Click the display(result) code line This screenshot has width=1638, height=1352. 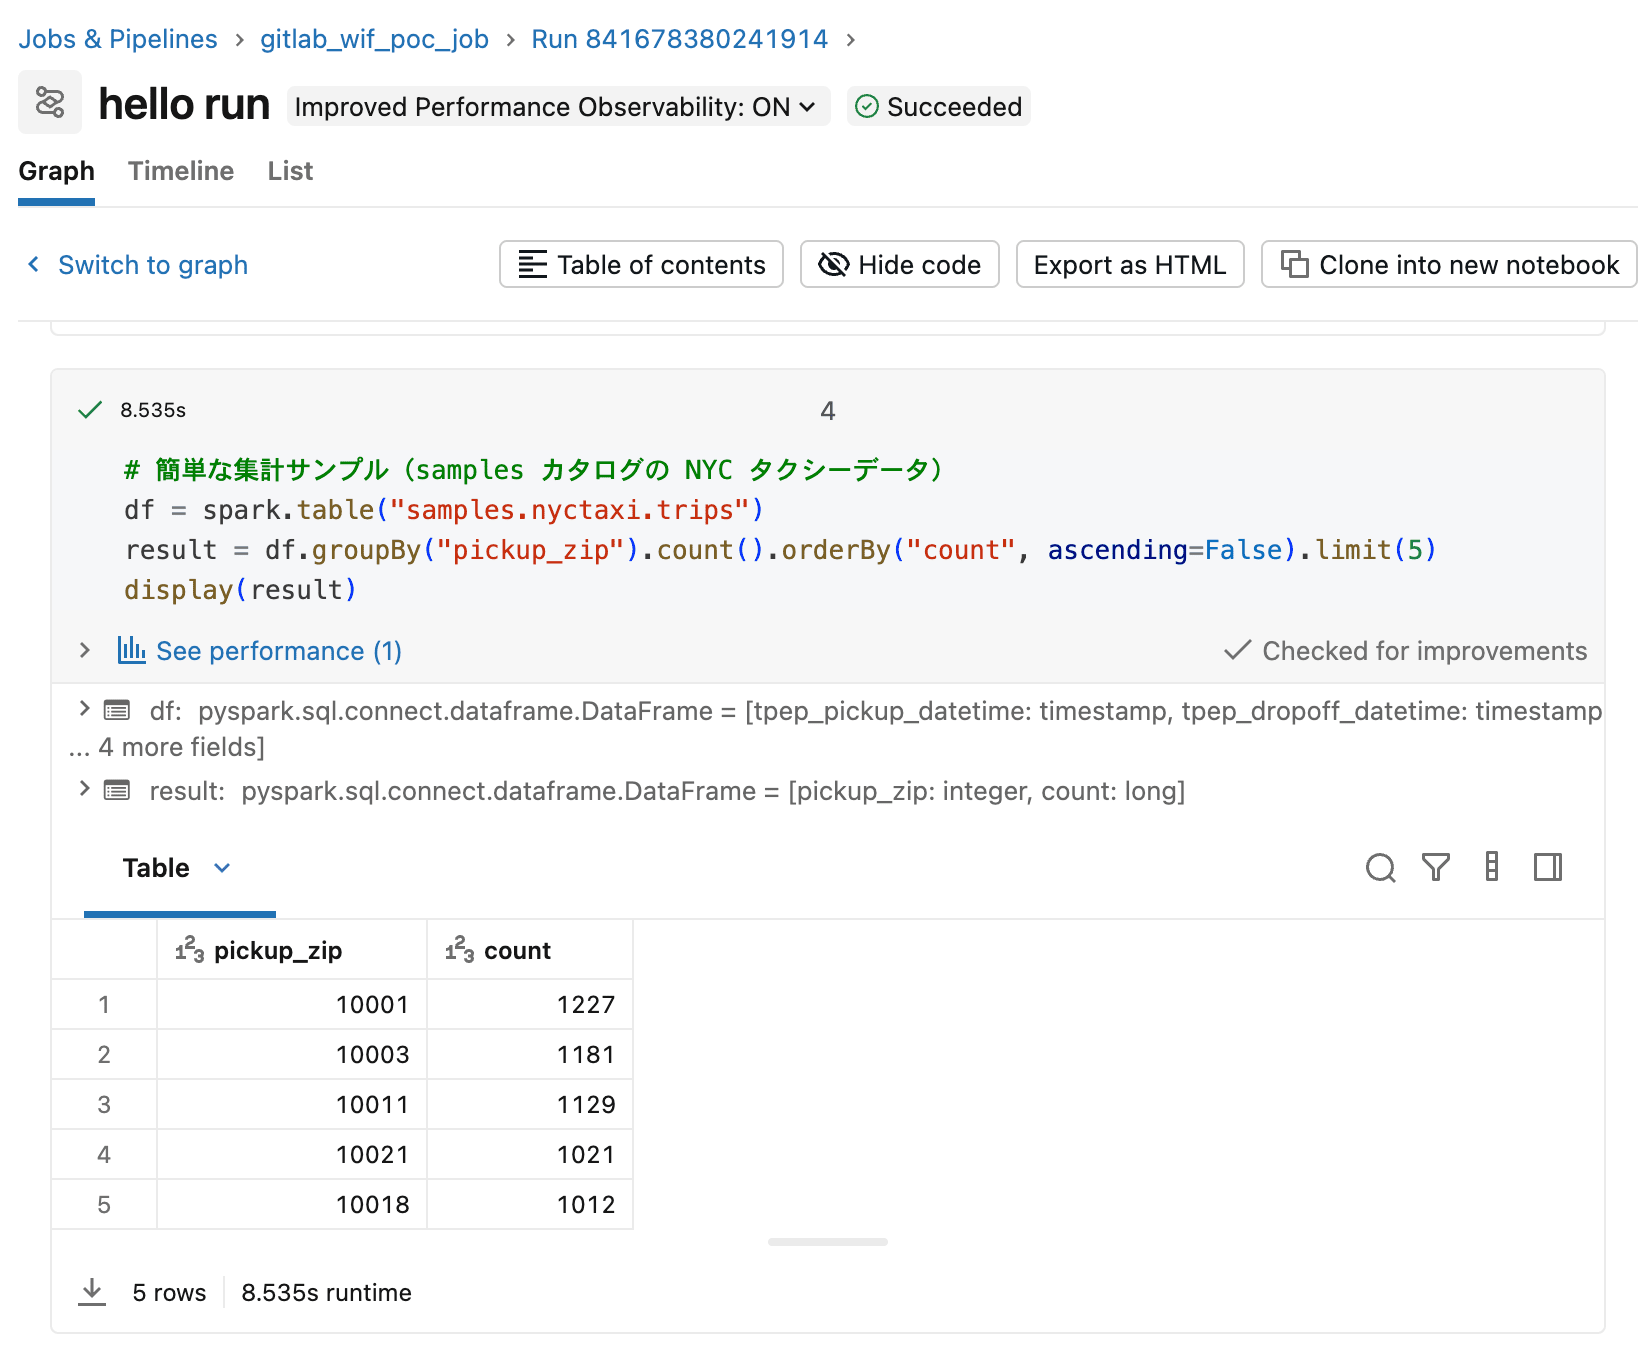click(x=240, y=590)
